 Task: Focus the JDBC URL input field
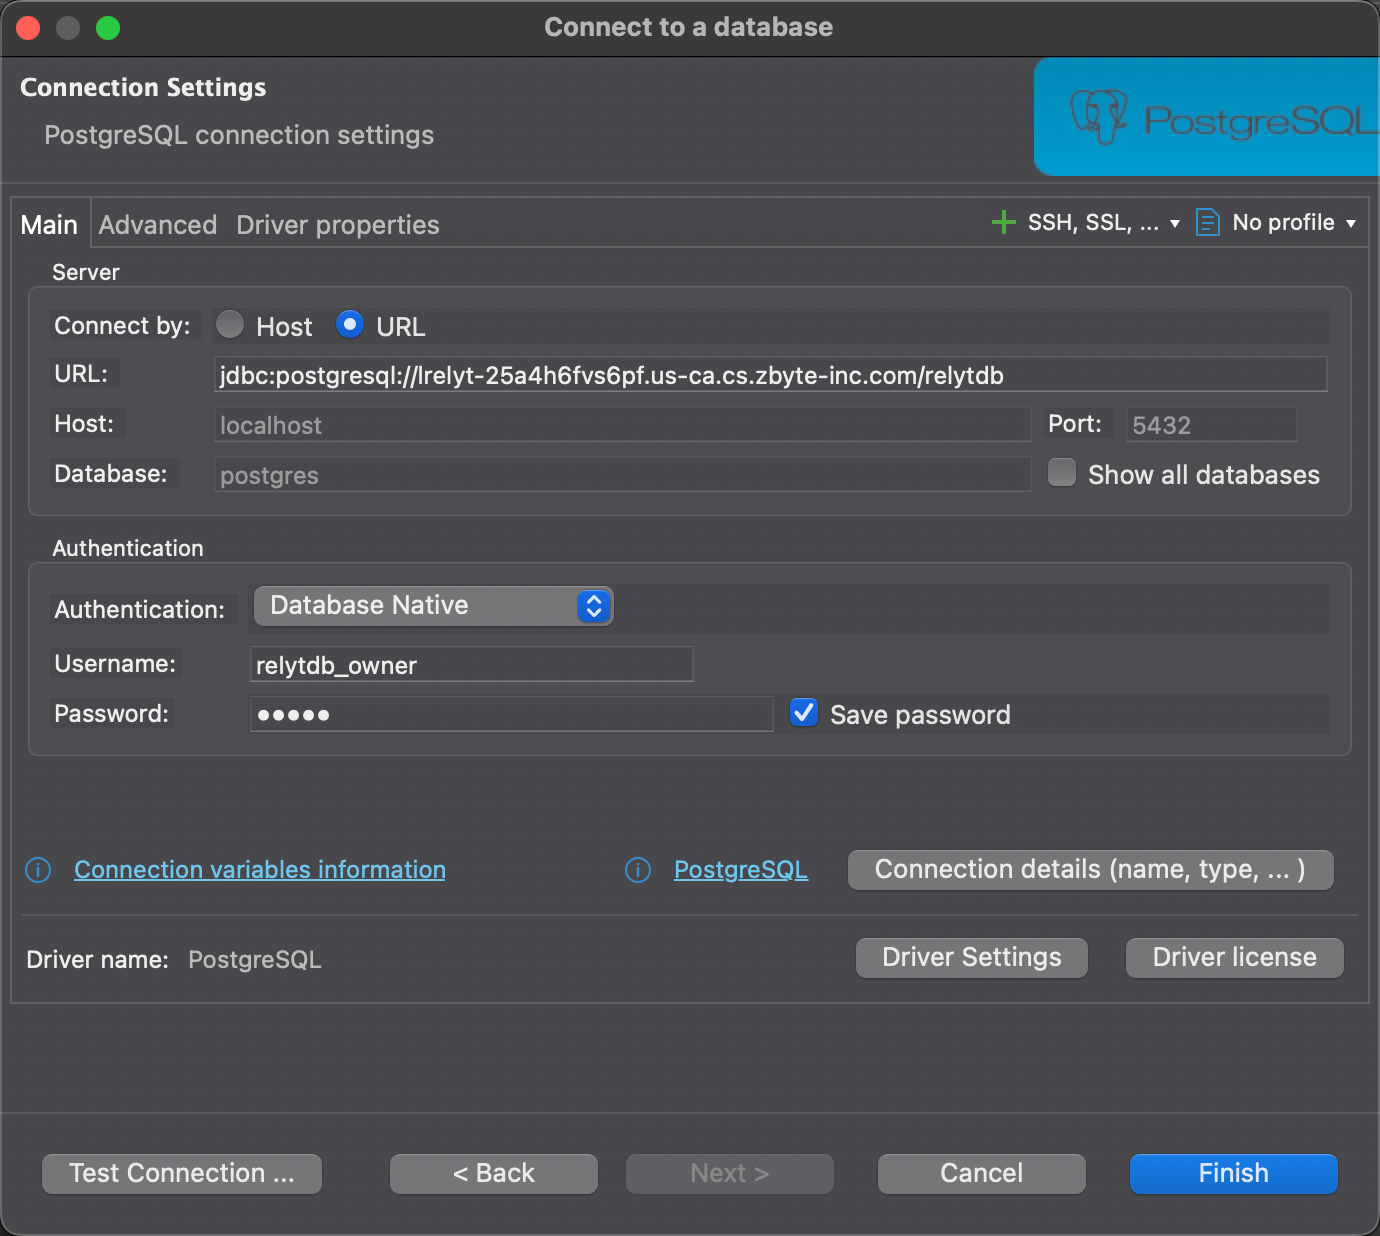[771, 375]
